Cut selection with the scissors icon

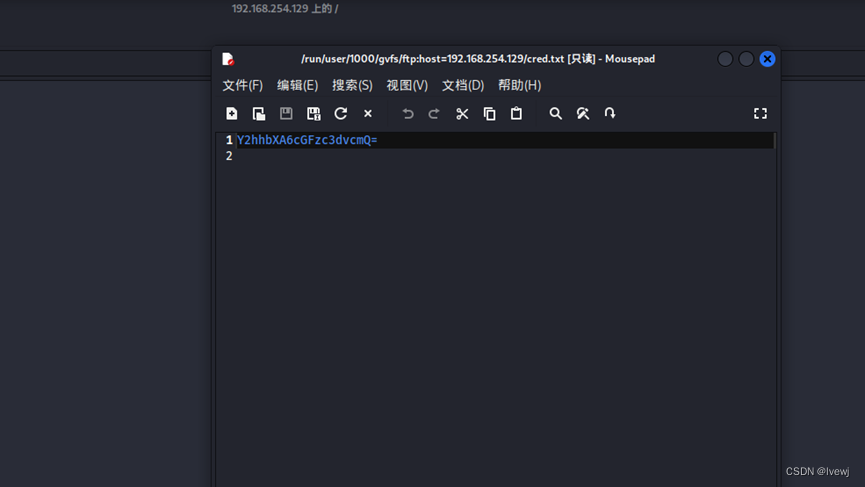[462, 114]
